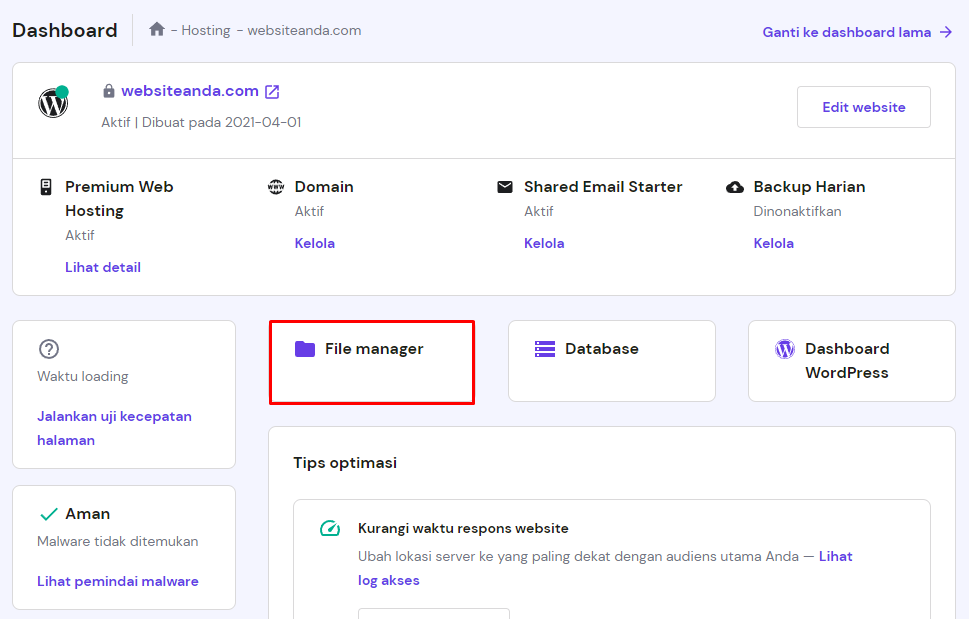Click the green status dot on the site avatar

67,89
